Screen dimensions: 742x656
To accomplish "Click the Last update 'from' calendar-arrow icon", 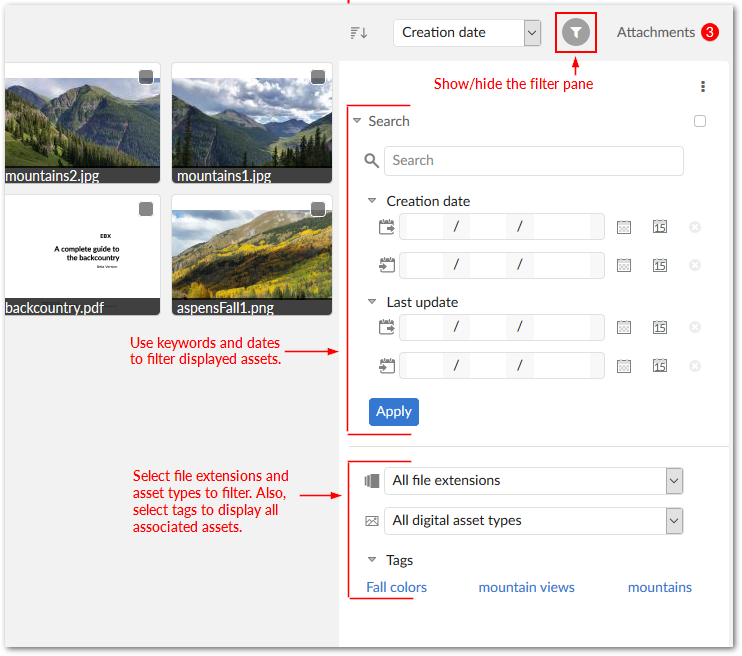I will point(387,327).
